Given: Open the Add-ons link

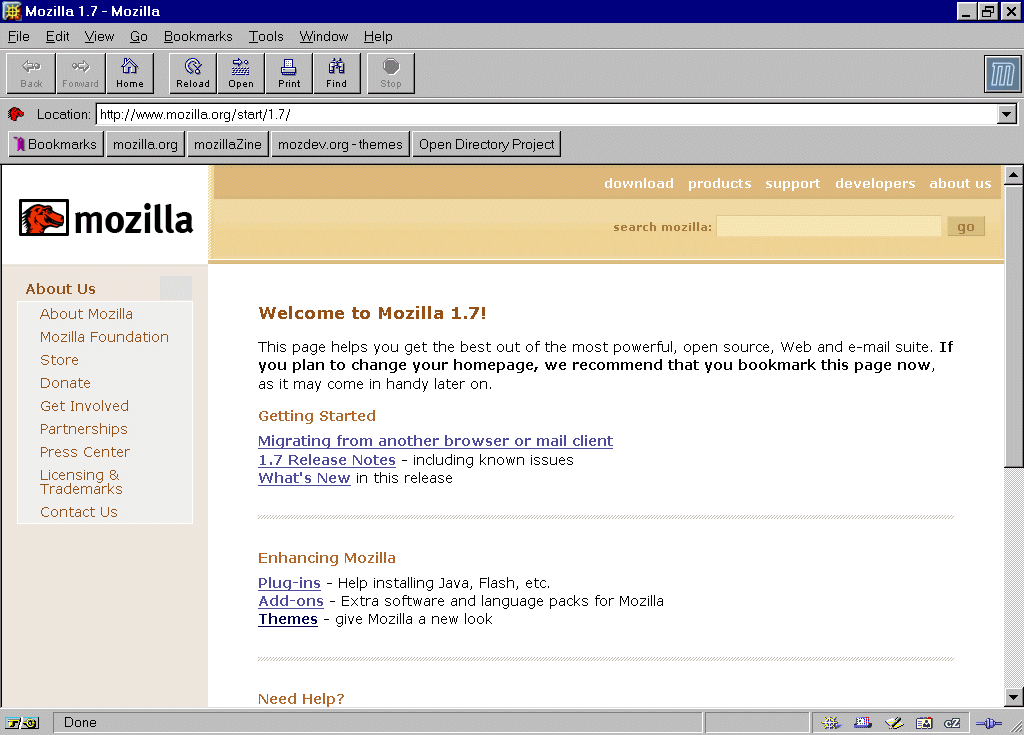Looking at the screenshot, I should pyautogui.click(x=291, y=601).
